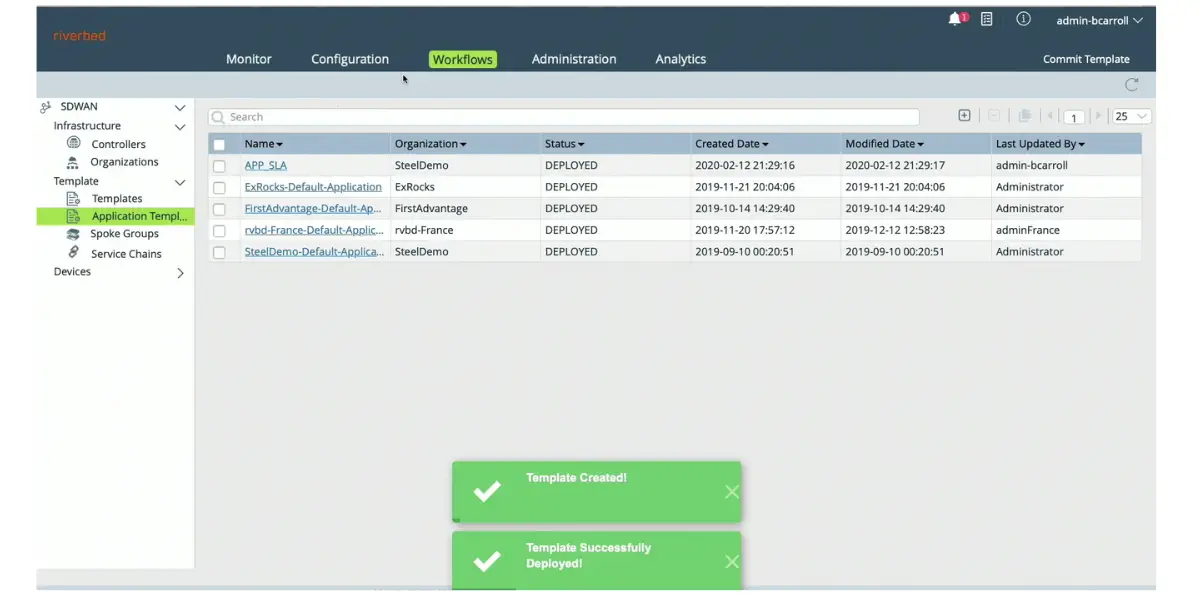
Task: Open the 25 rows-per-page dropdown
Action: point(1132,116)
